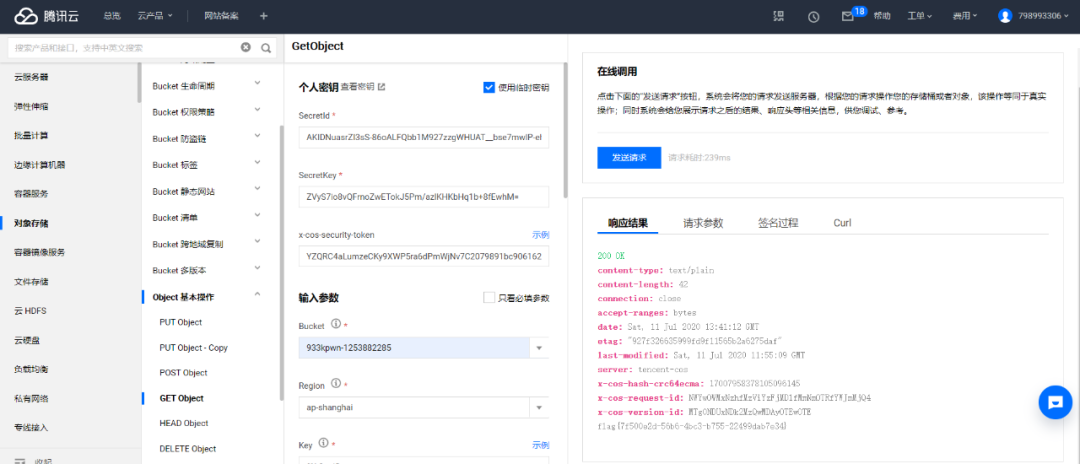Select 边缘计算机器 in product list
The image size is (1080, 464).
coord(40,165)
